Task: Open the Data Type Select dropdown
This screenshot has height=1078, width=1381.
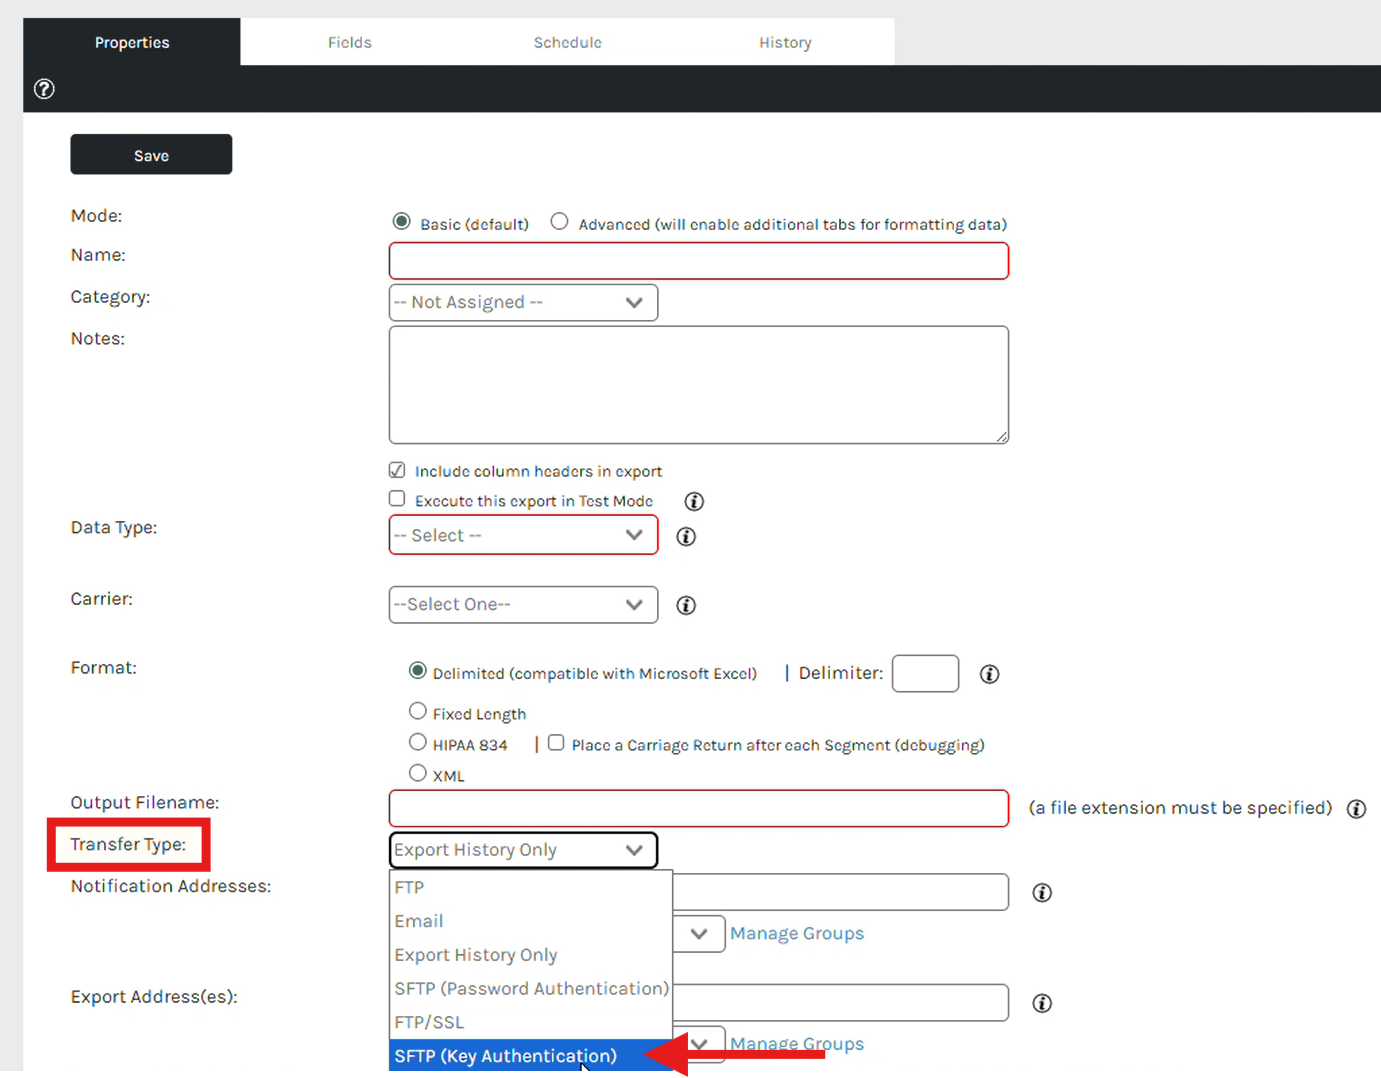Action: point(523,535)
